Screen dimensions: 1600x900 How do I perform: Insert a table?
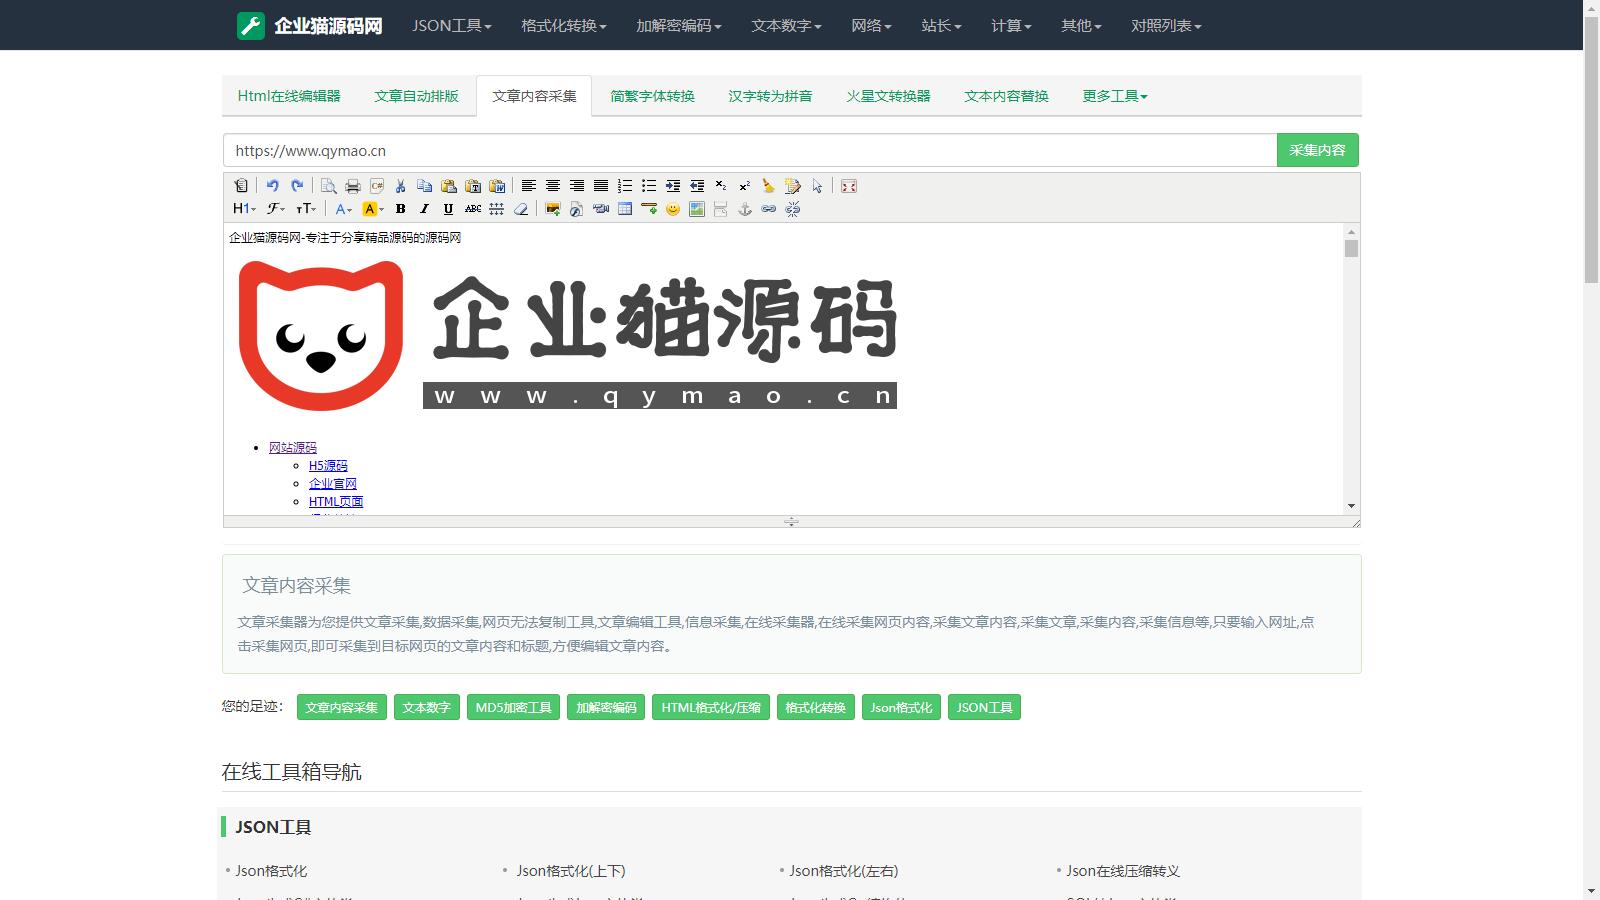(625, 209)
